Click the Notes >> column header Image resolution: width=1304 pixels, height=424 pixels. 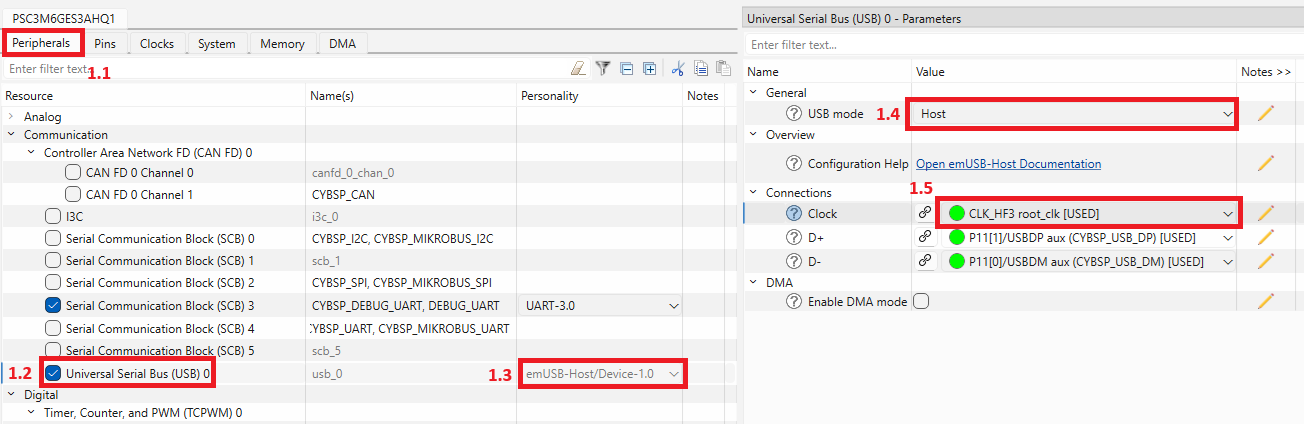tap(1266, 72)
